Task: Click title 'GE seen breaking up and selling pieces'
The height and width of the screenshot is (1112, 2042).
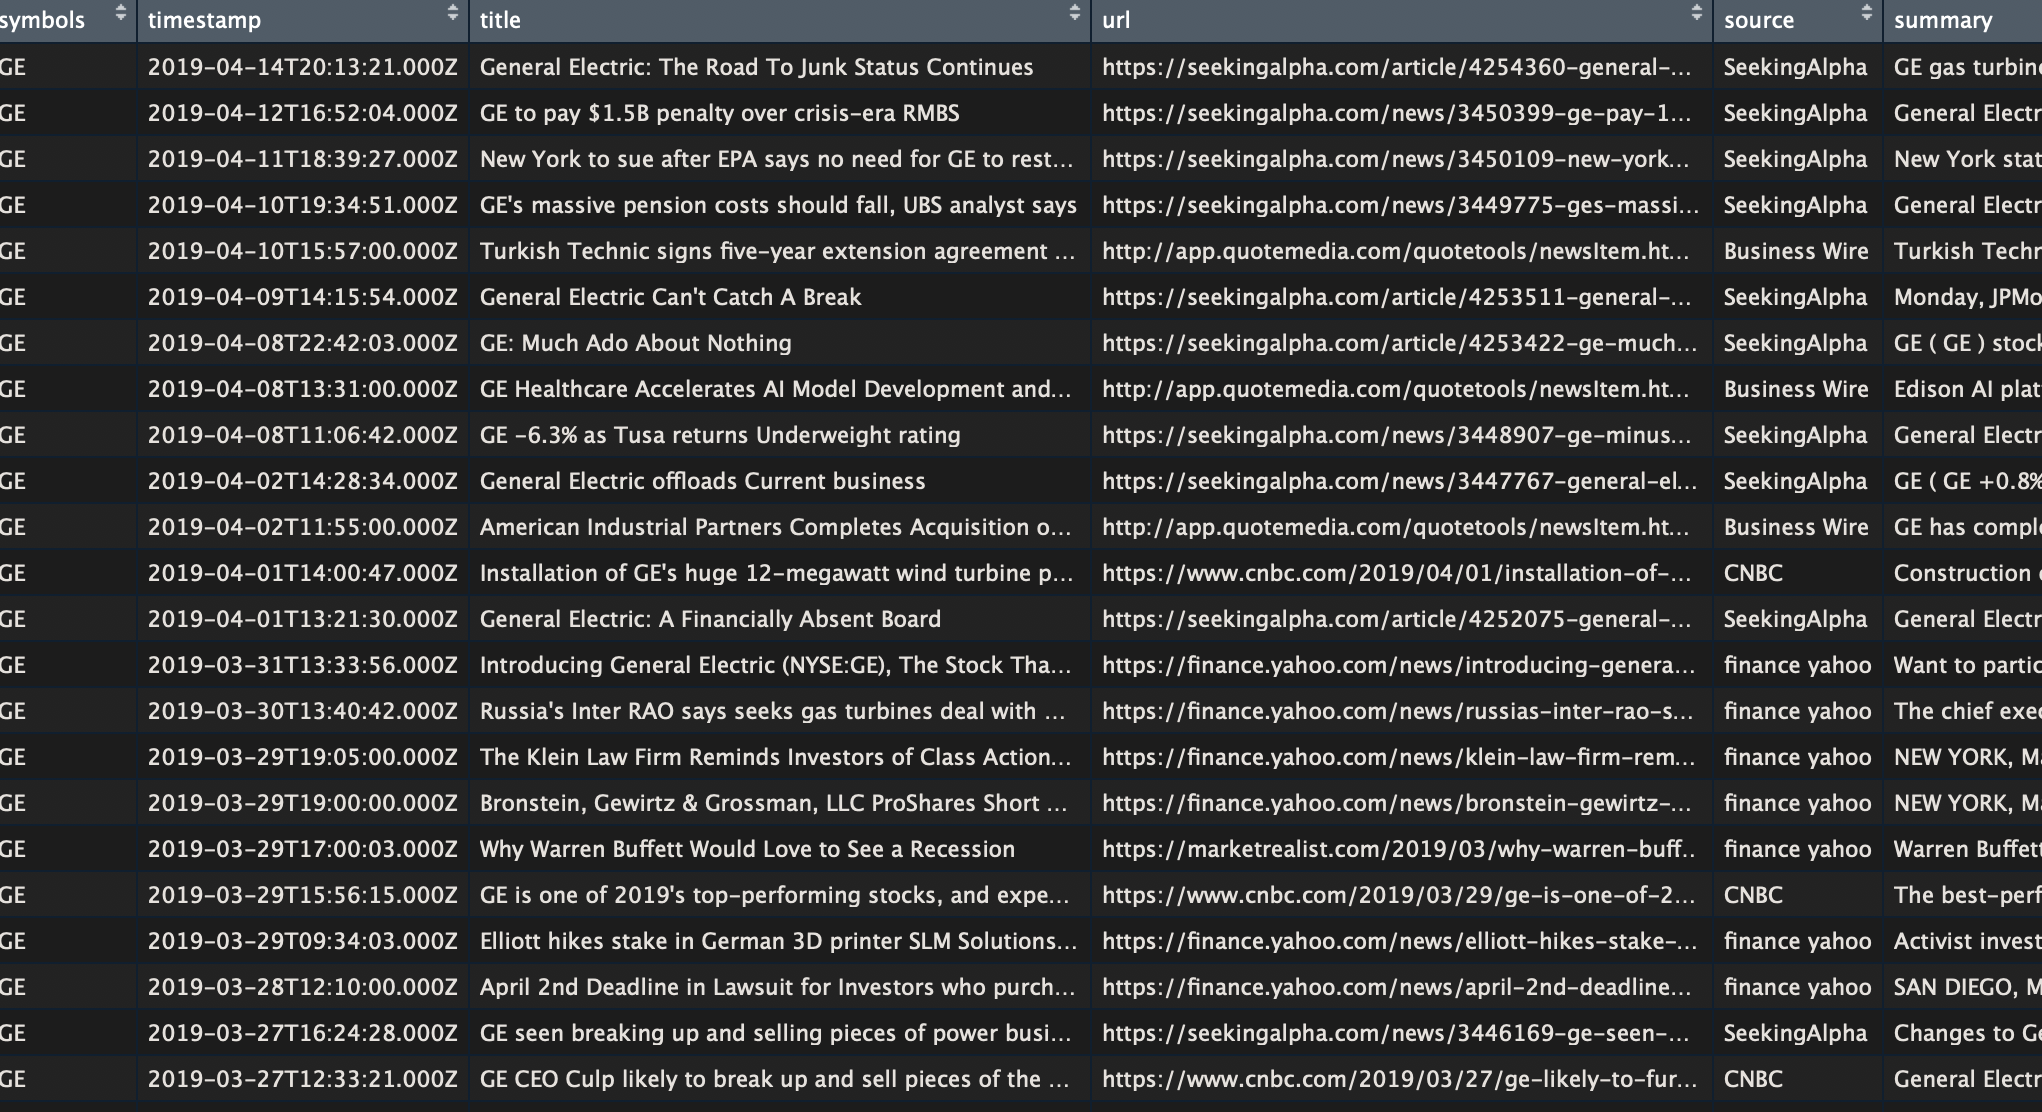Action: tap(776, 1033)
